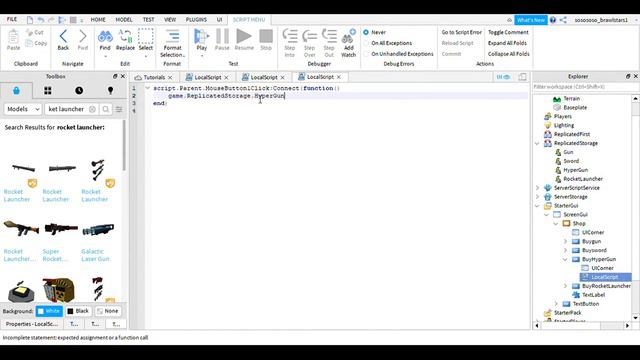Click the What's New button
The image size is (640, 360).
pos(530,20)
